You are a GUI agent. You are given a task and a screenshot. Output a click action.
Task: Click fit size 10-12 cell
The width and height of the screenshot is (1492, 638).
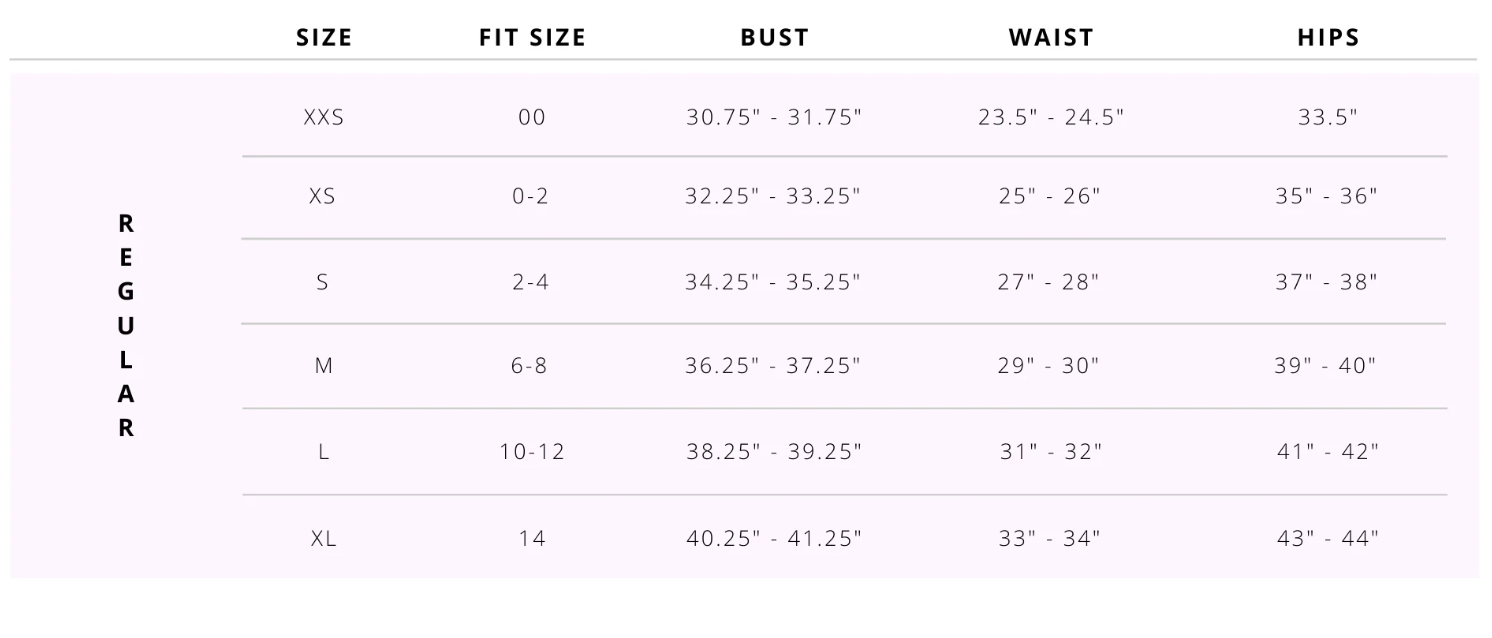click(533, 452)
